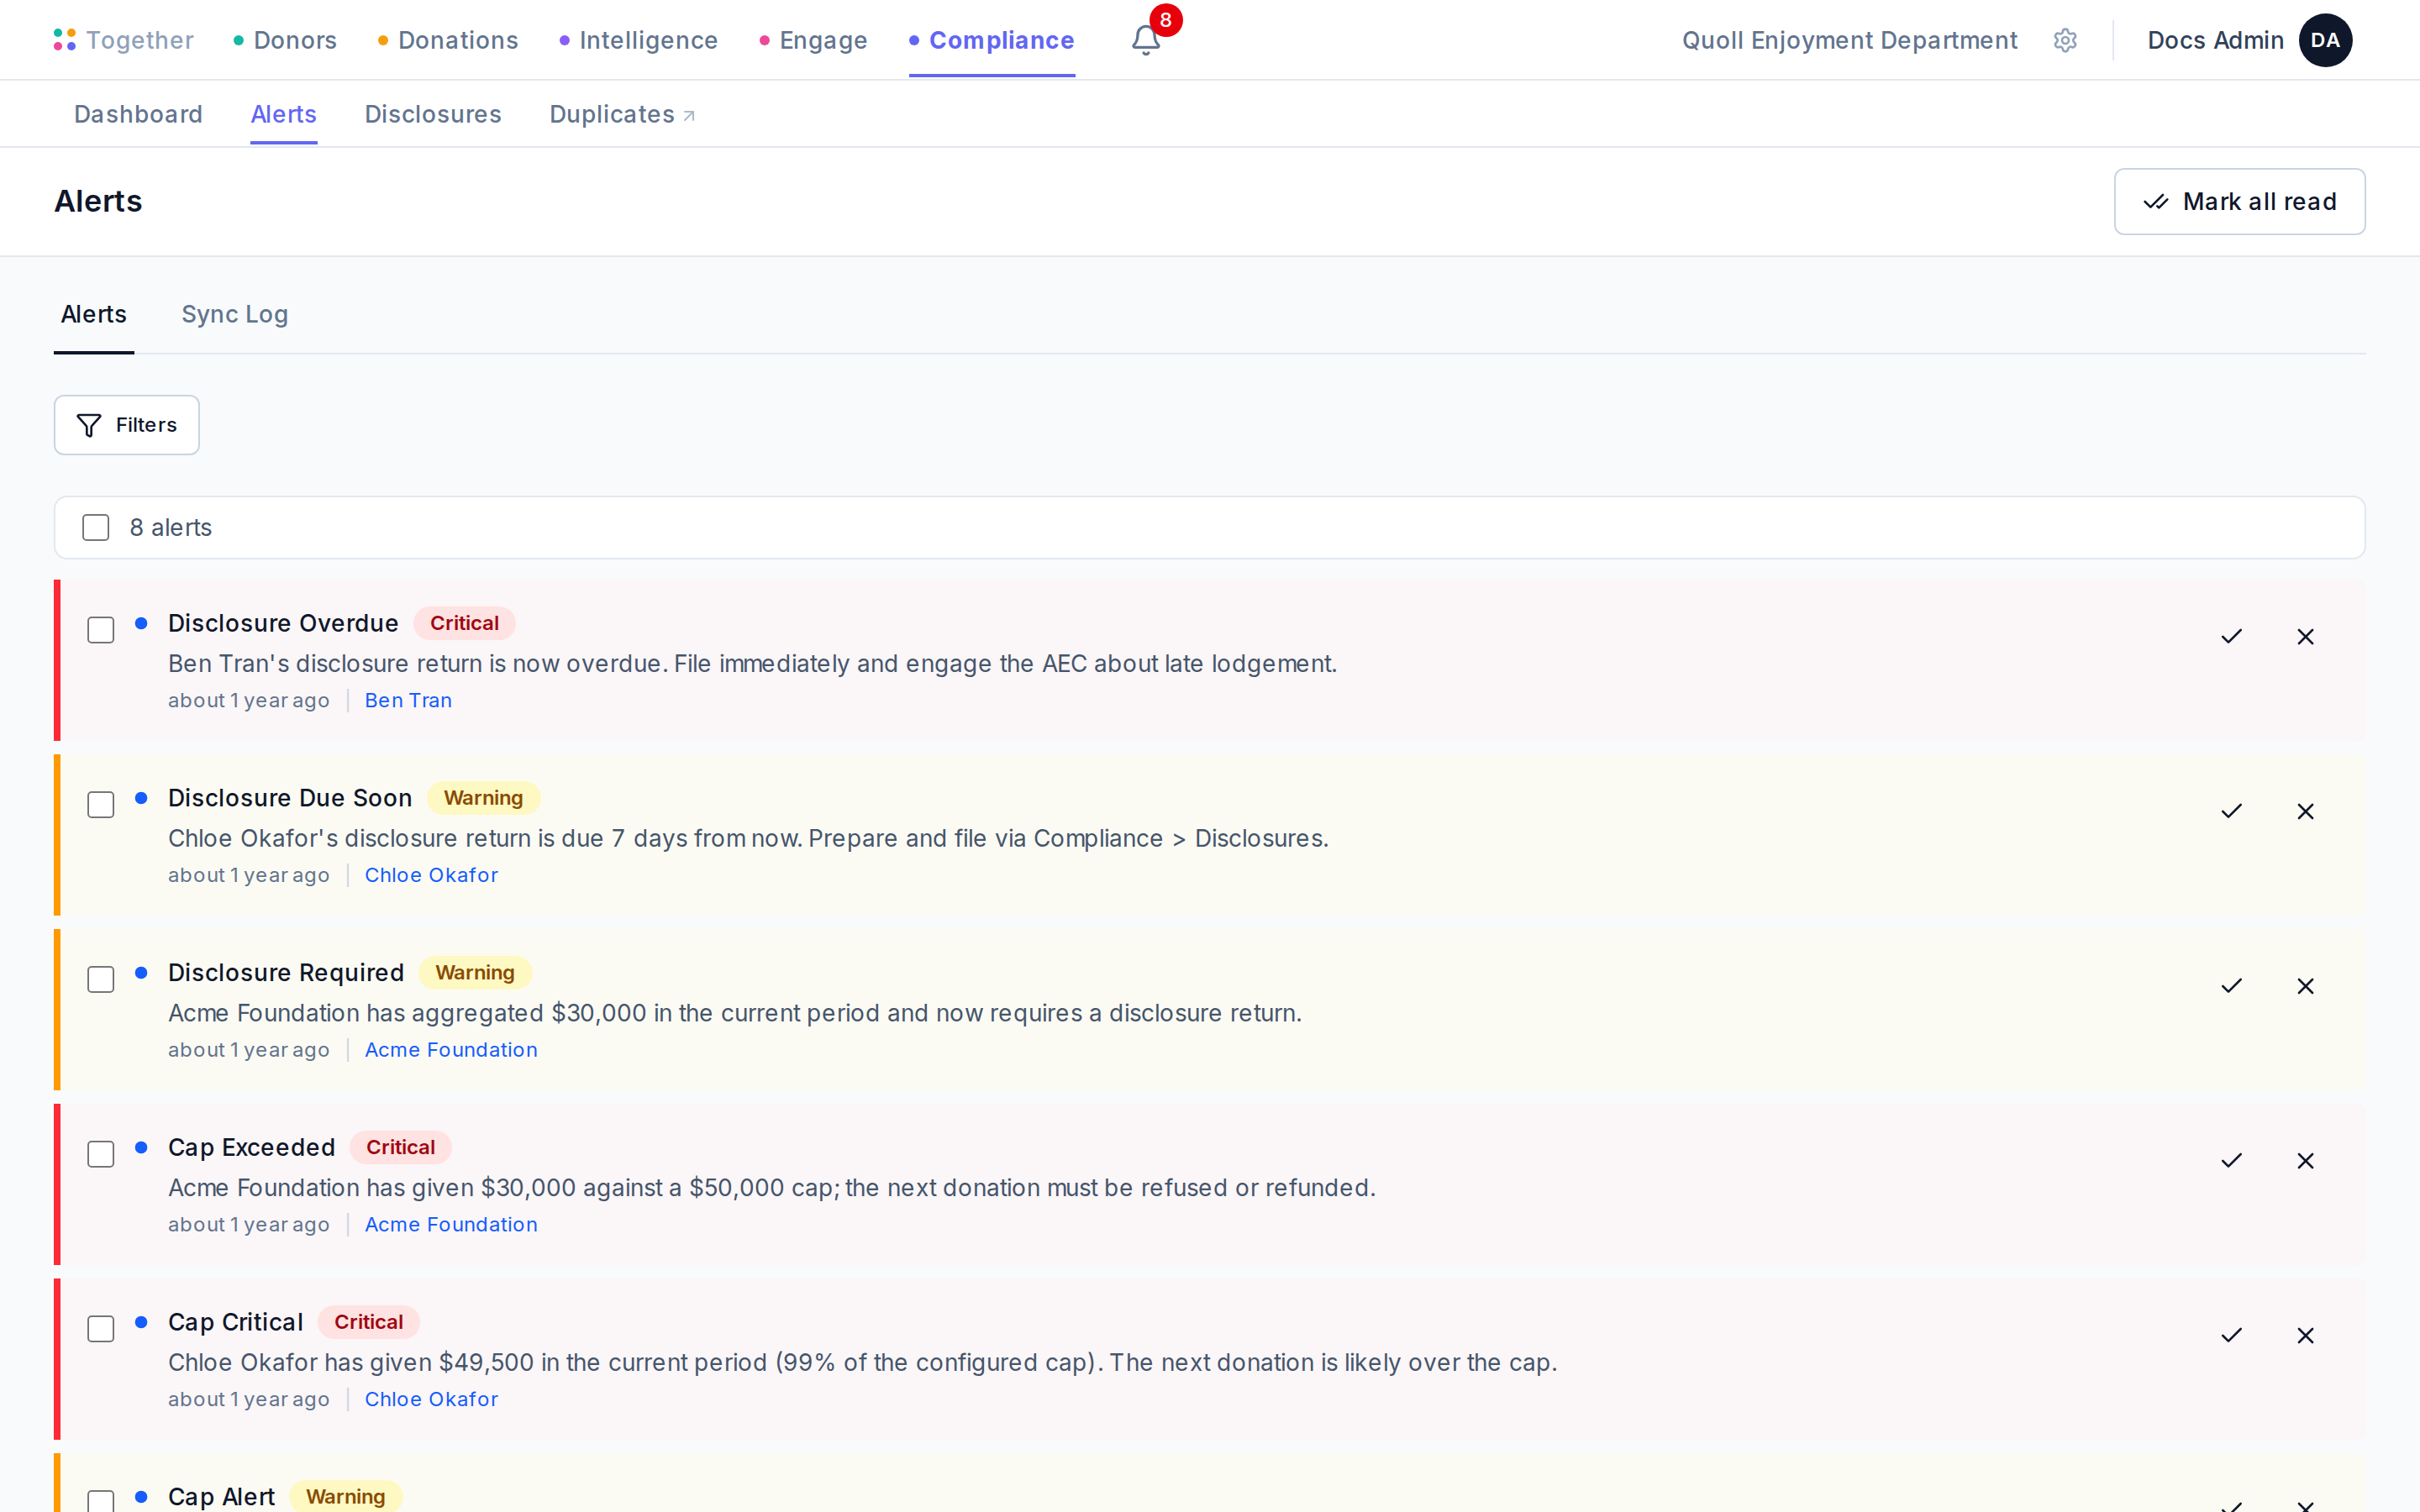The height and width of the screenshot is (1512, 2420).
Task: Select Alerts in the compliance subnav
Action: [x=284, y=114]
